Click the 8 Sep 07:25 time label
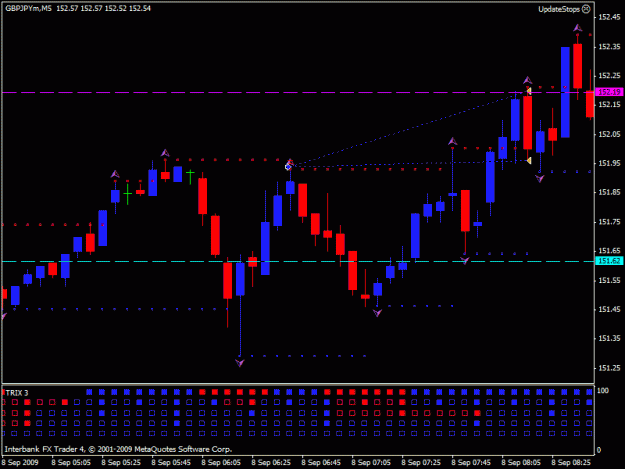The height and width of the screenshot is (469, 625). pyautogui.click(x=421, y=463)
